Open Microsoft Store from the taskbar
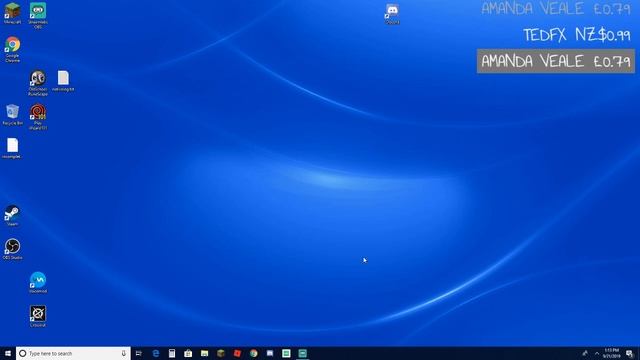The height and width of the screenshot is (360, 640). [188, 353]
